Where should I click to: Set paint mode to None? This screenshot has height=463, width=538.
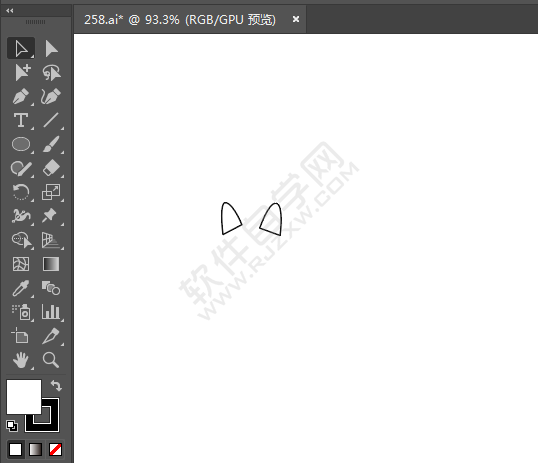55,449
